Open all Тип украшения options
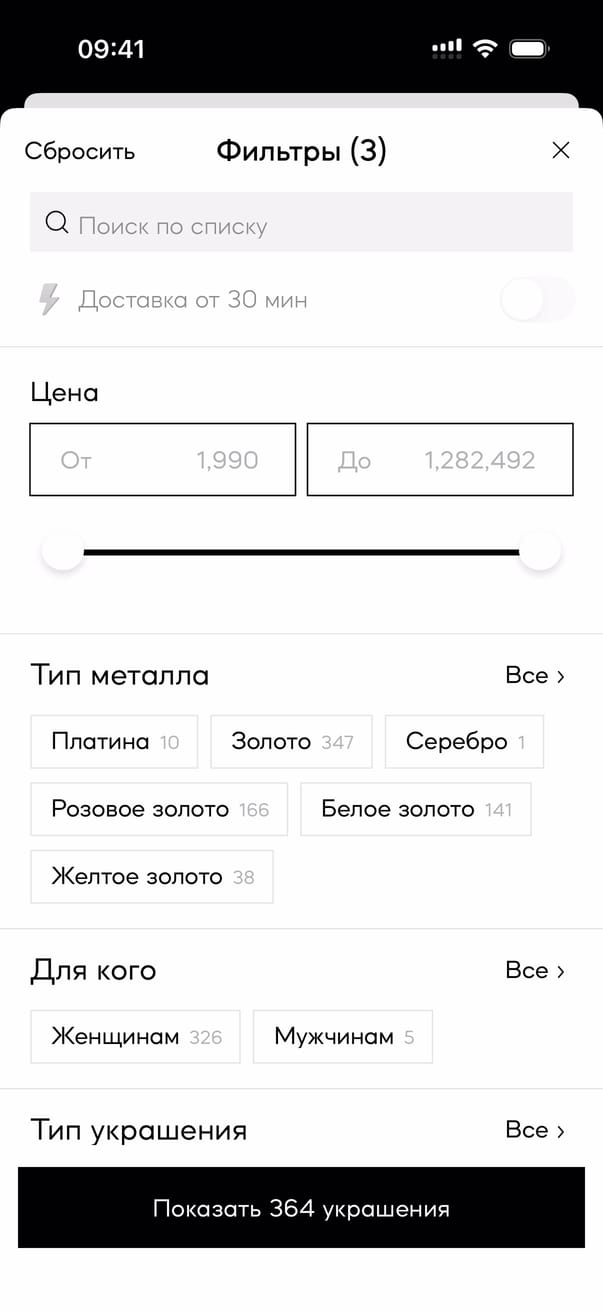603x1311 pixels. 535,1130
